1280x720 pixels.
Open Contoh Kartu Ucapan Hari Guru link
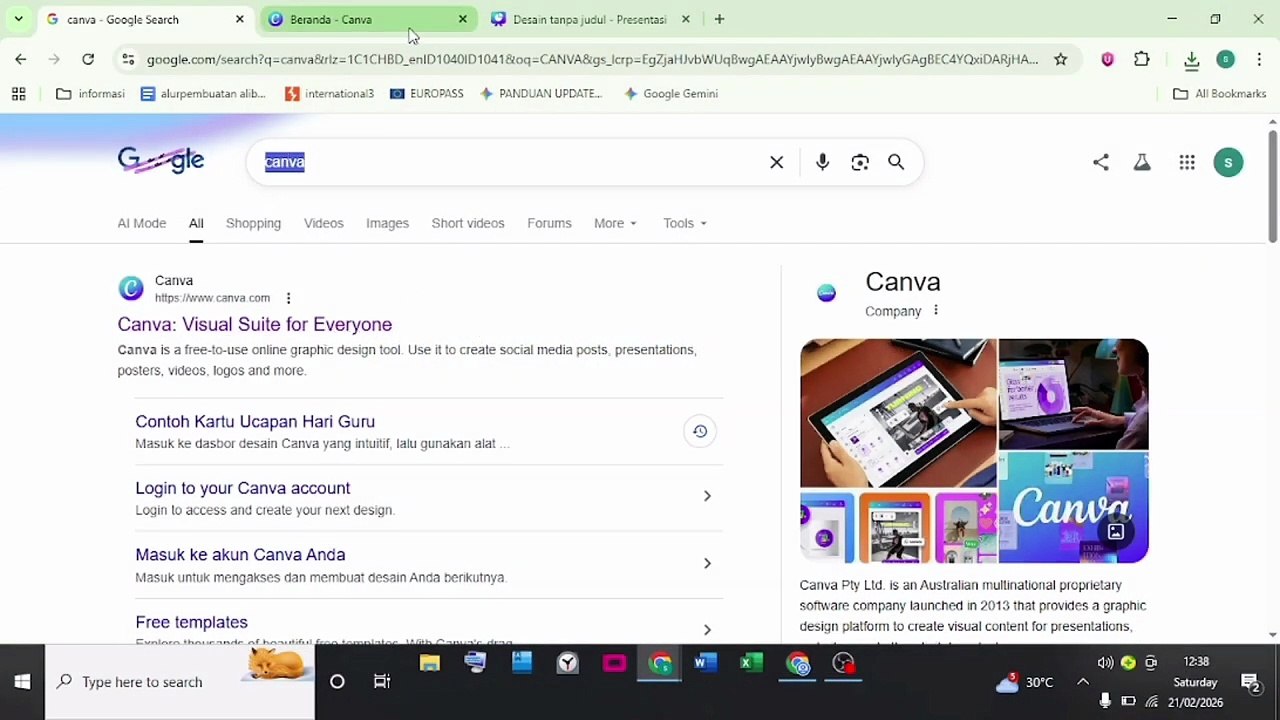click(x=255, y=422)
